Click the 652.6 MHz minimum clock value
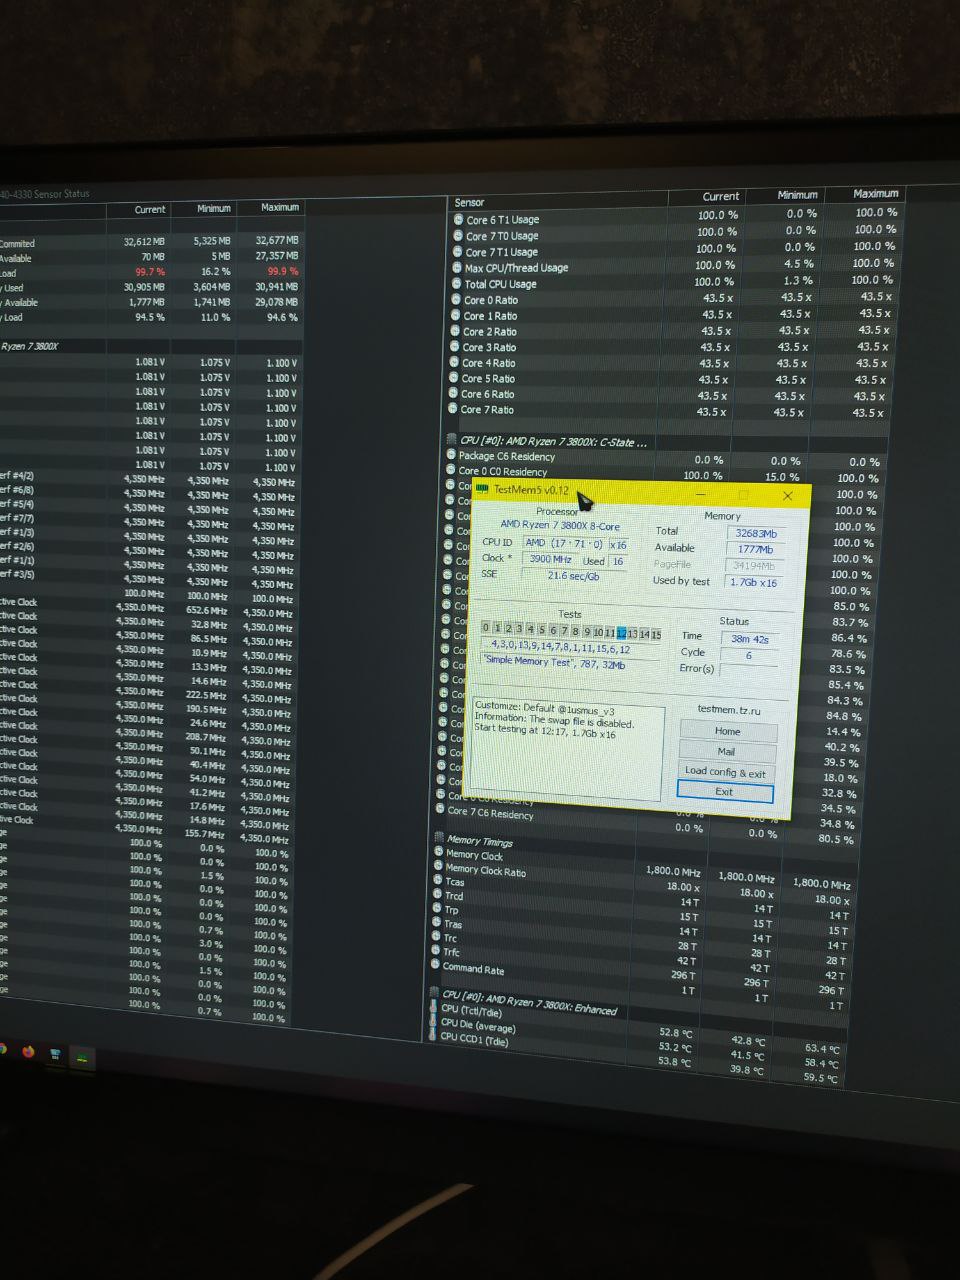960x1280 pixels. (207, 610)
